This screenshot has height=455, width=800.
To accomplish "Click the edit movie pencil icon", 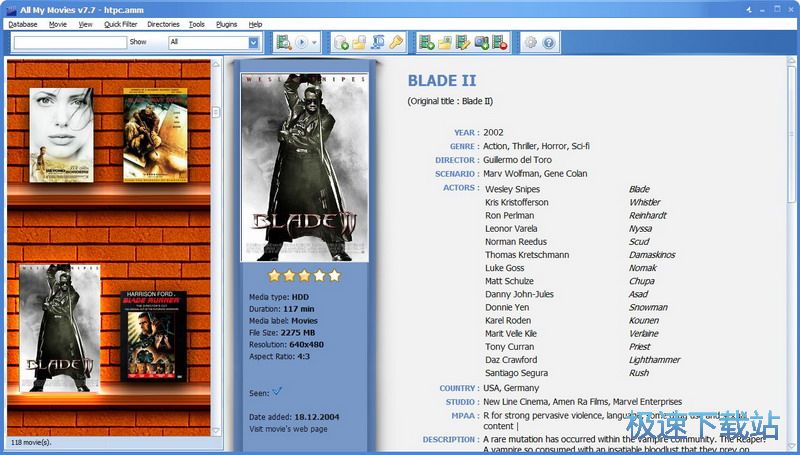I will 463,42.
